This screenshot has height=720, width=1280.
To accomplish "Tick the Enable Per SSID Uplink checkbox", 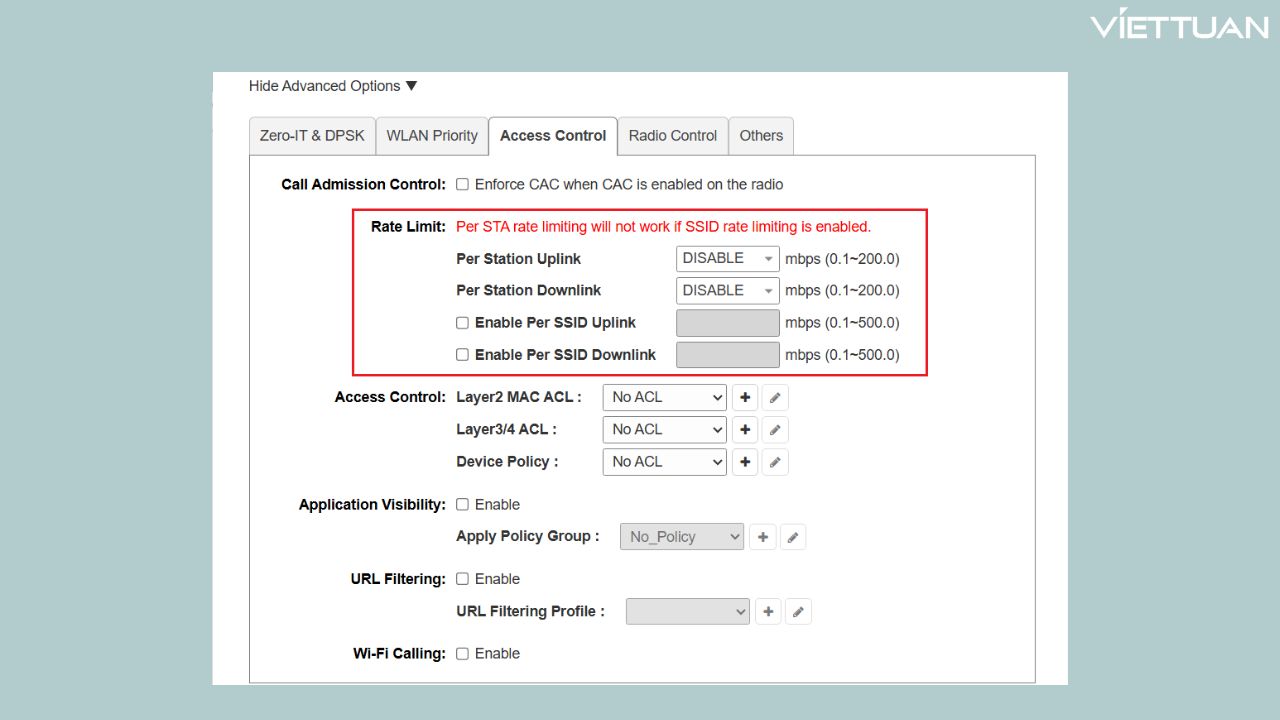I will tap(462, 323).
